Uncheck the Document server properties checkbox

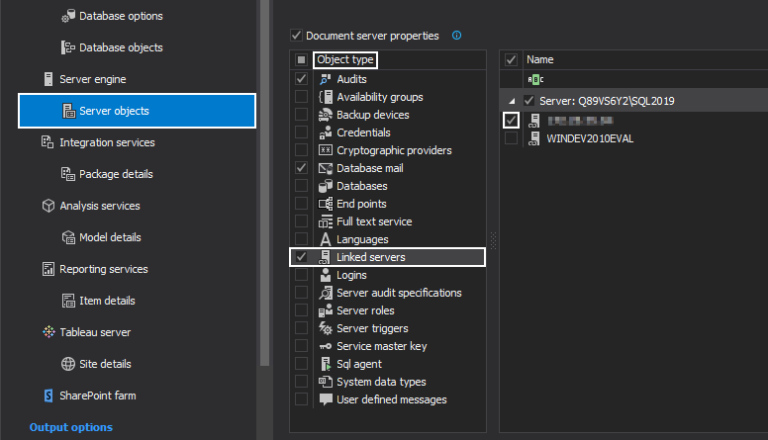(x=296, y=36)
